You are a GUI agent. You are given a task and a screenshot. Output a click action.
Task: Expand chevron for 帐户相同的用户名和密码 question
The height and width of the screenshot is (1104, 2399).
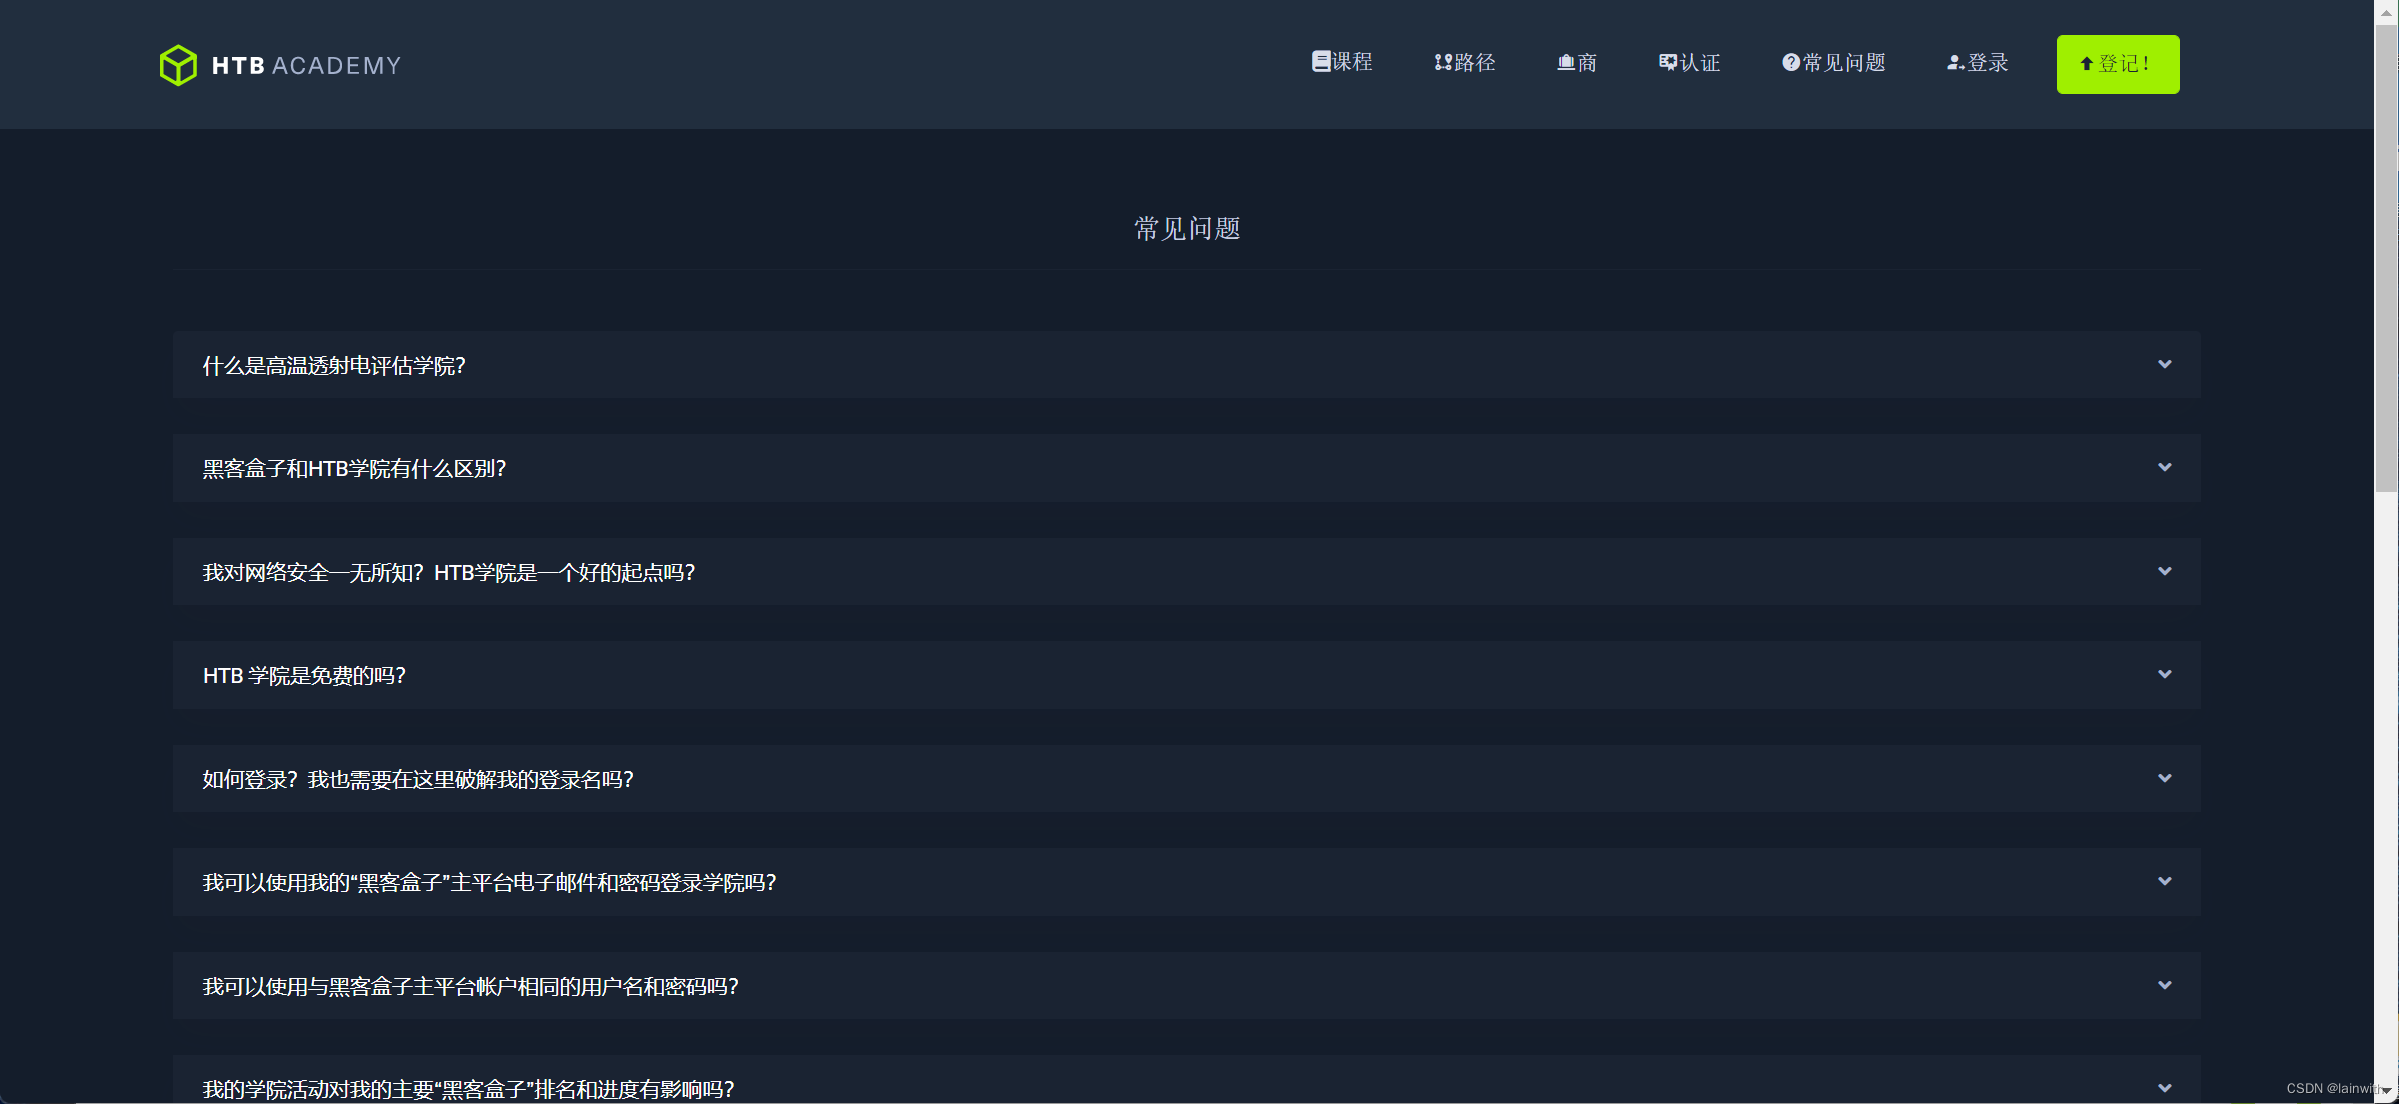pyautogui.click(x=2164, y=985)
